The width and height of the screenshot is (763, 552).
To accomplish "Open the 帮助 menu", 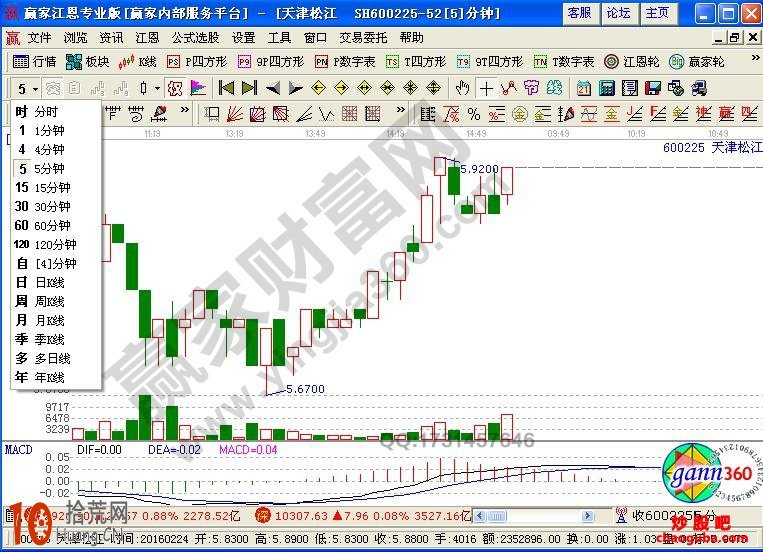I will click(x=412, y=37).
